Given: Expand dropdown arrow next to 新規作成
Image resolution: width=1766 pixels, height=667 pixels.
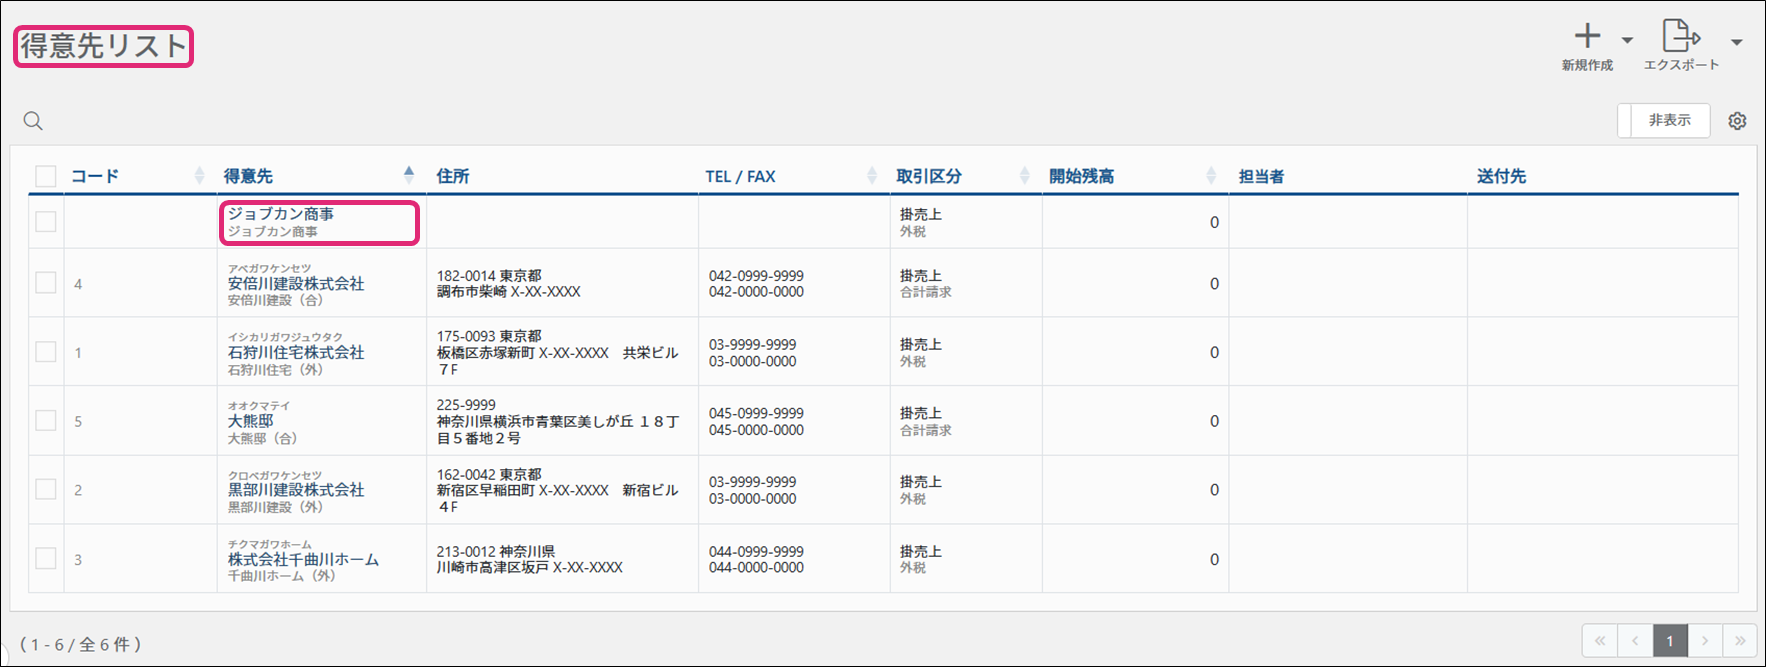Looking at the screenshot, I should (1627, 41).
